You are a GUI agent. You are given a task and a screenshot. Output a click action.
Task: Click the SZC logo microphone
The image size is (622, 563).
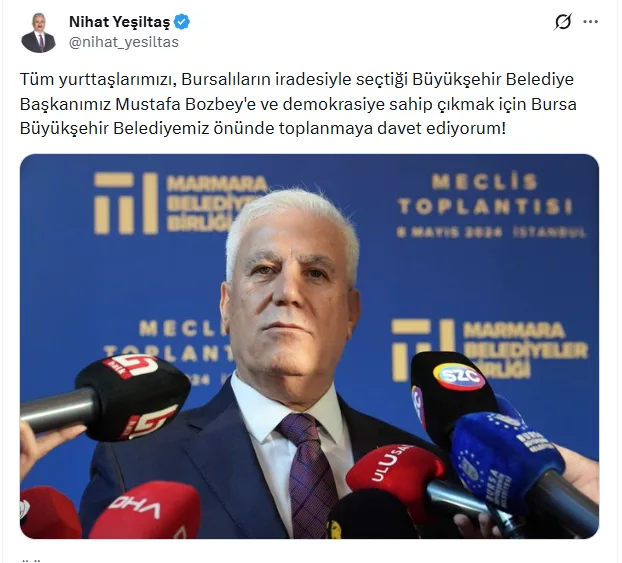[x=452, y=391]
